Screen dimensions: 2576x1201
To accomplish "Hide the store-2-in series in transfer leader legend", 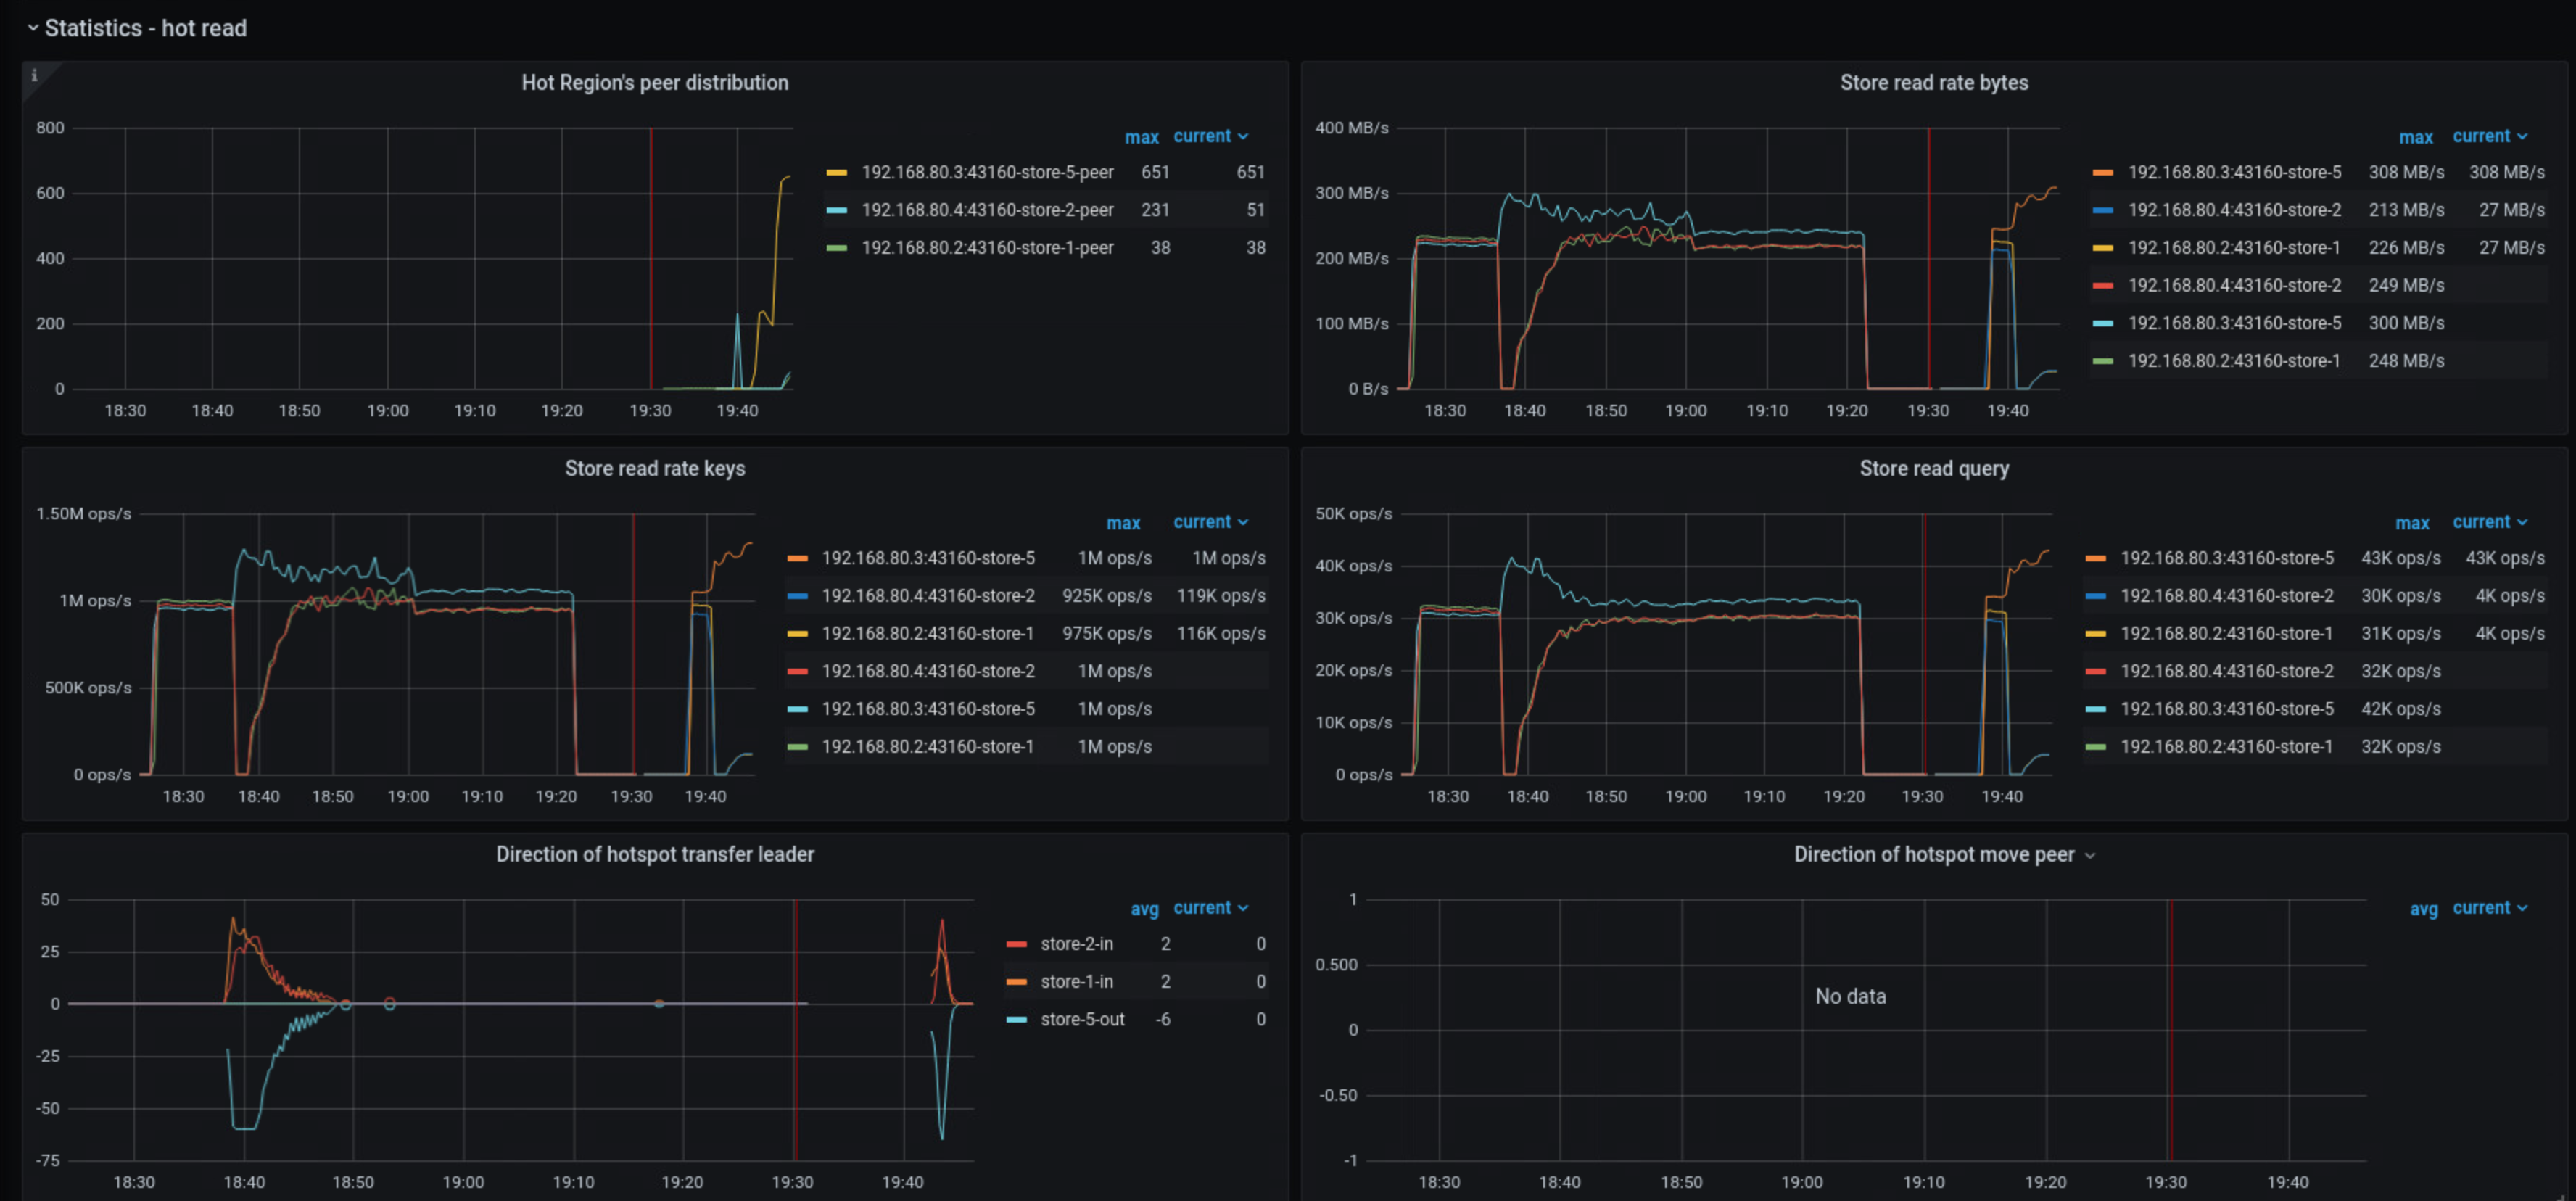I will coord(1076,943).
